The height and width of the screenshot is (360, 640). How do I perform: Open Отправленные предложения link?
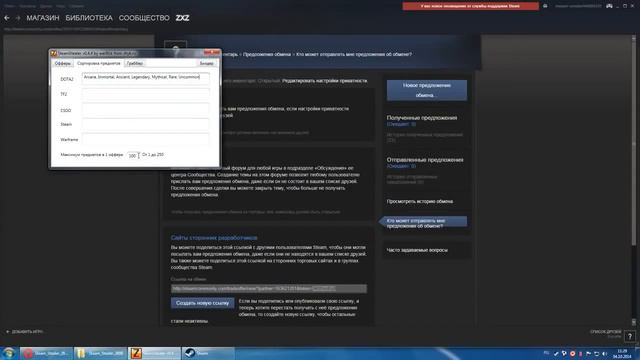tap(425, 160)
